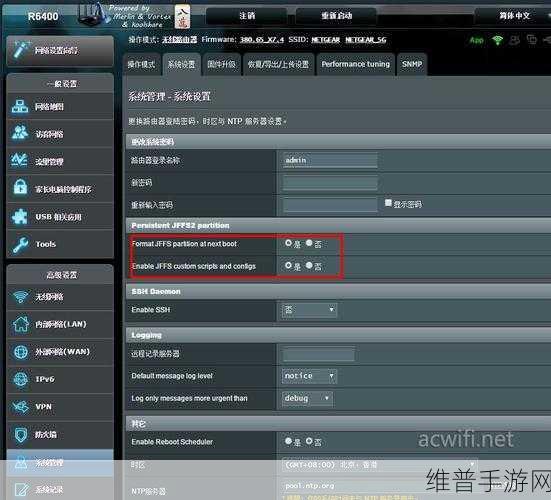Screen dimensions: 551x500
Task: Open the Tools wrench icon
Action: [20, 245]
